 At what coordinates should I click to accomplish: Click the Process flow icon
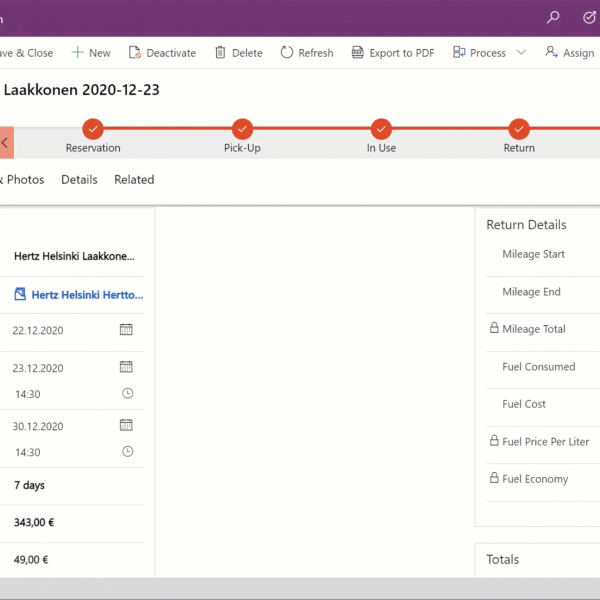click(459, 52)
